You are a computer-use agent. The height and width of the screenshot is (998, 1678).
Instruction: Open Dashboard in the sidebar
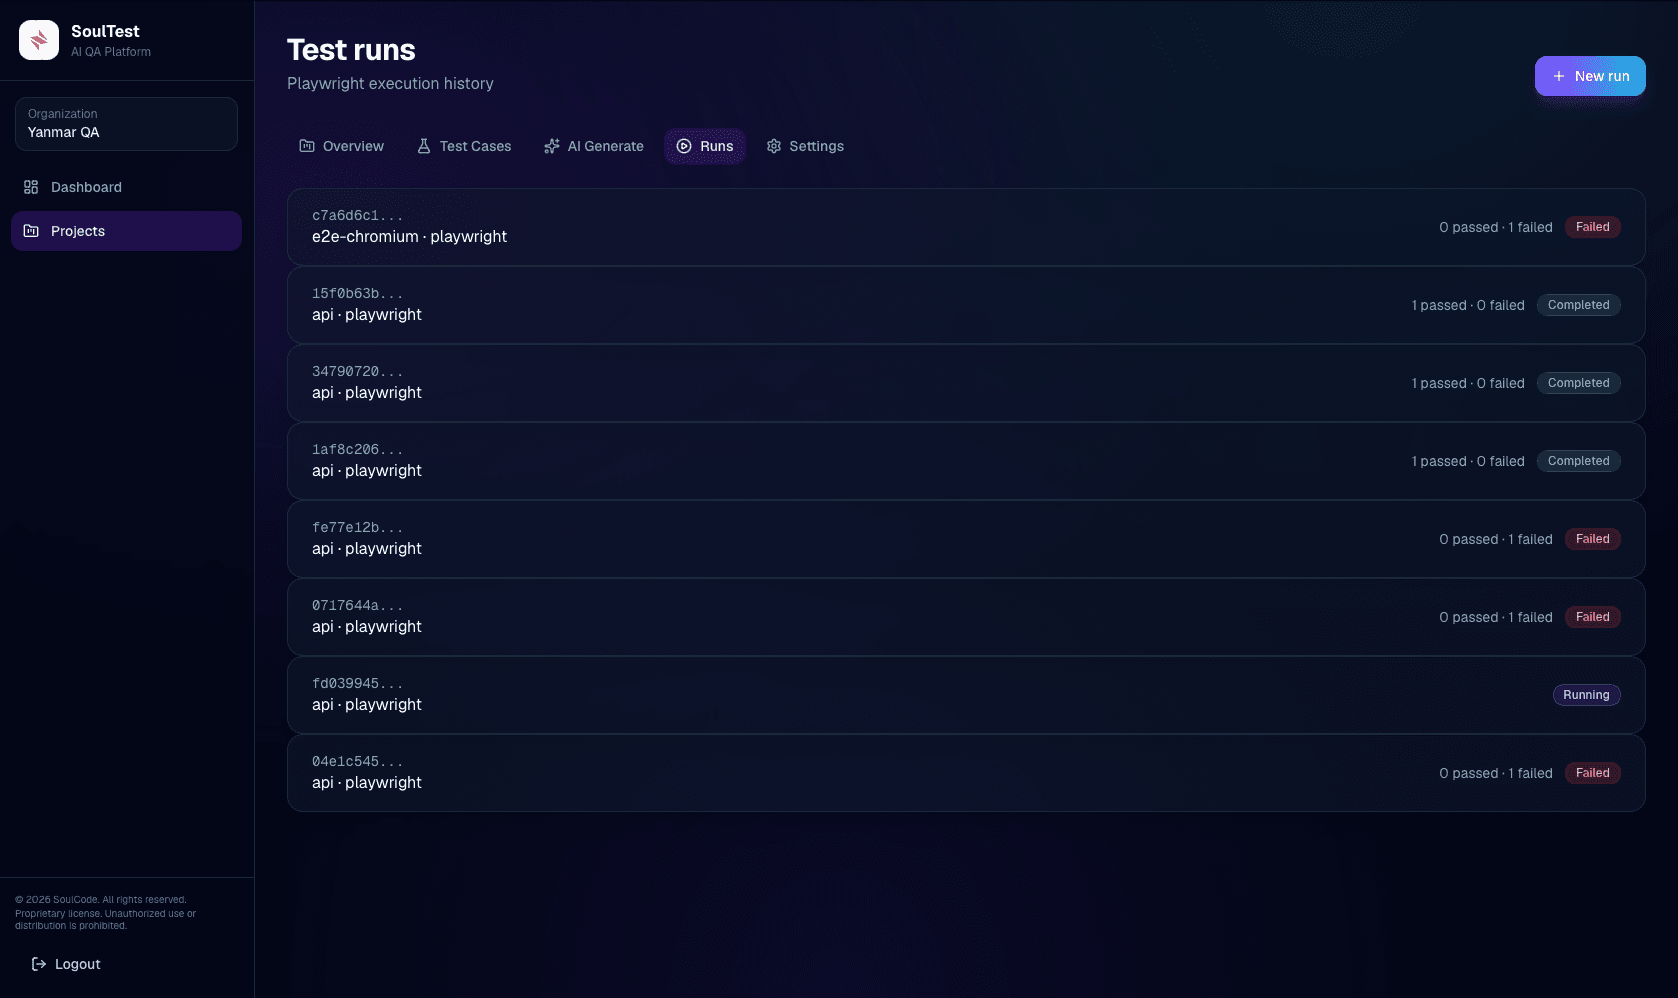pos(126,187)
